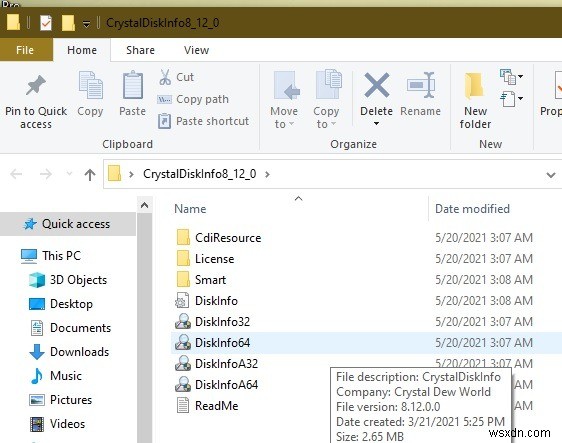Click the Paste shortcut icon
The image size is (562, 443).
click(x=165, y=121)
